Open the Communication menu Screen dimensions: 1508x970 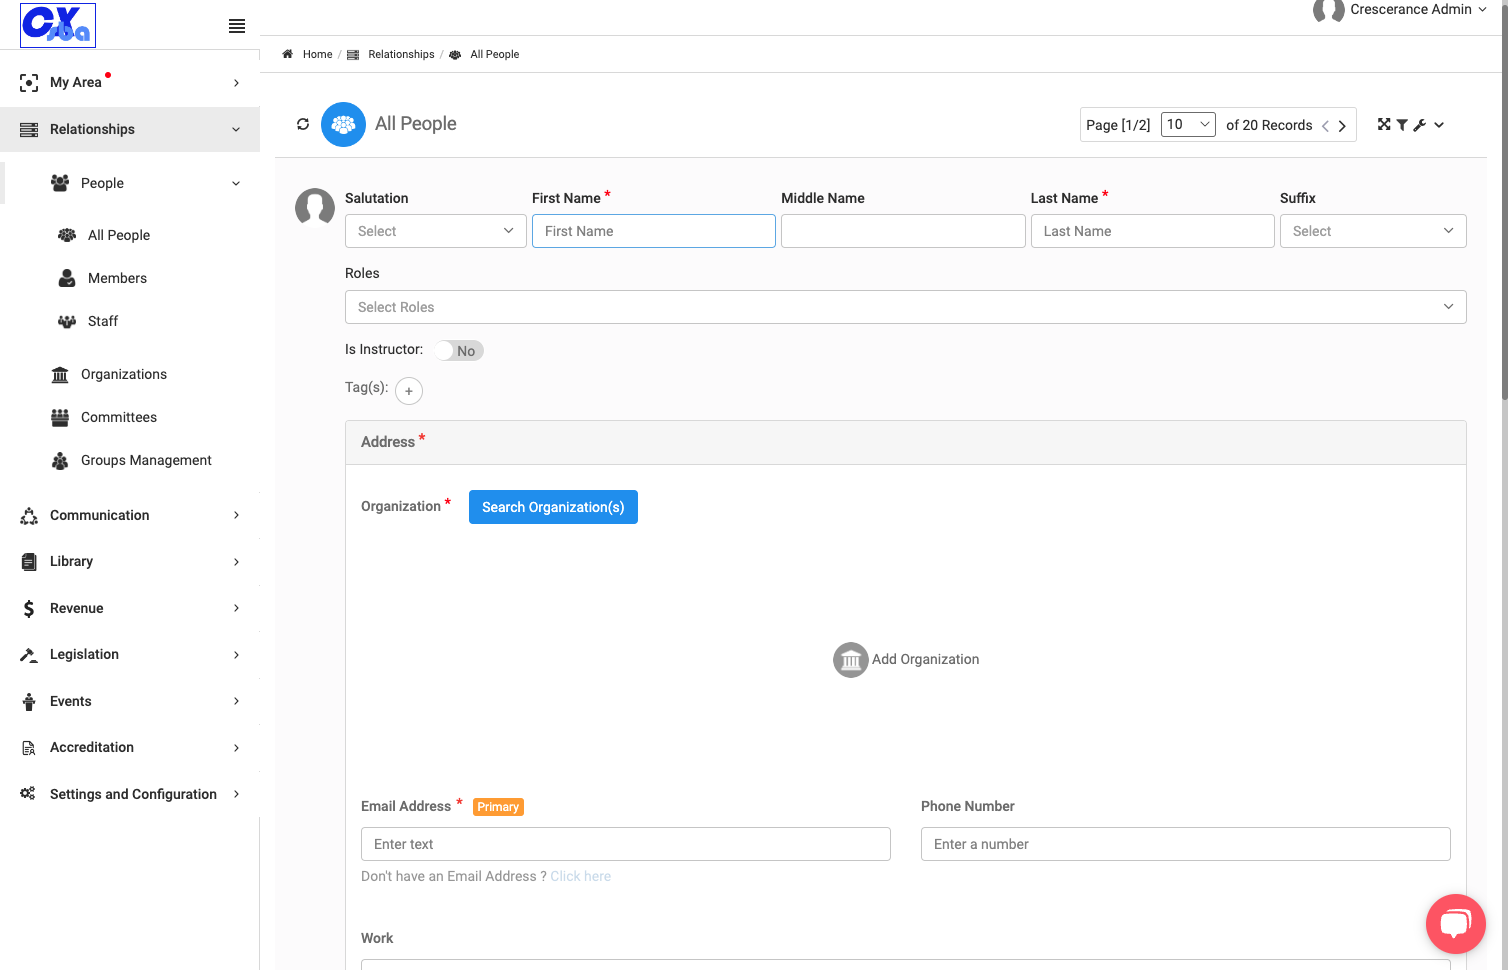pos(130,515)
